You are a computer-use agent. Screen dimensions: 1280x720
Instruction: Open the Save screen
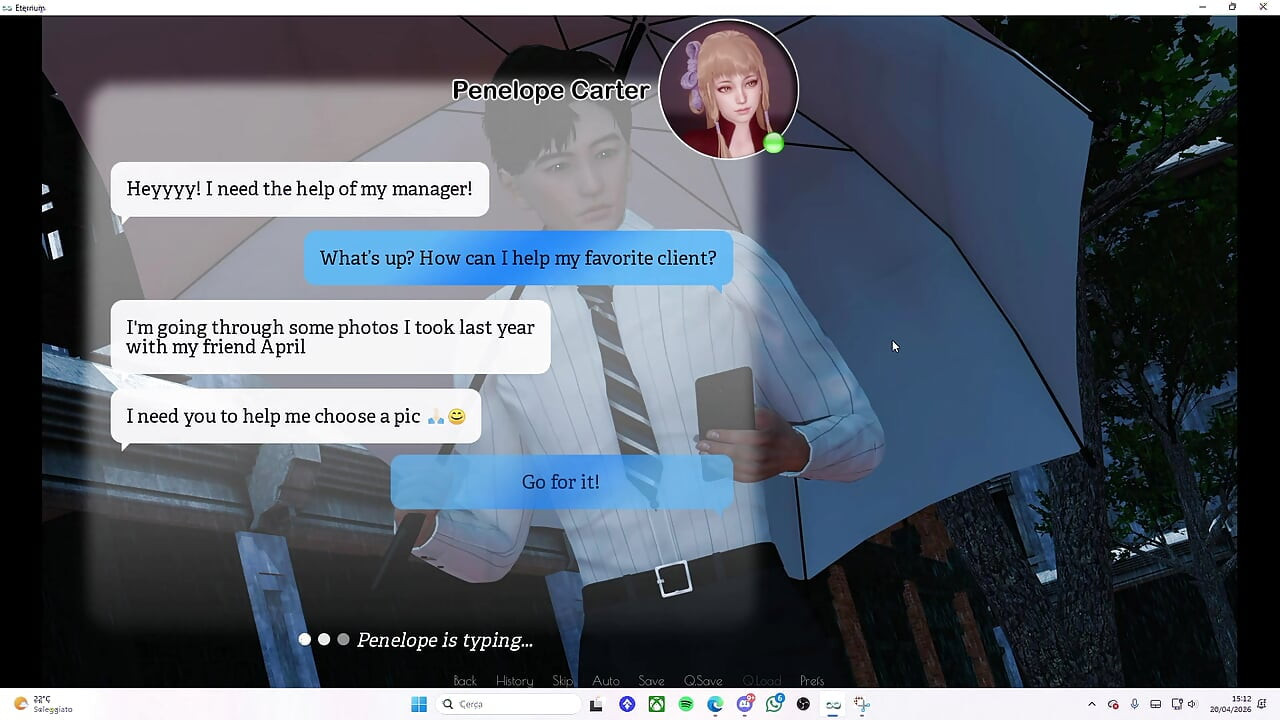(651, 681)
